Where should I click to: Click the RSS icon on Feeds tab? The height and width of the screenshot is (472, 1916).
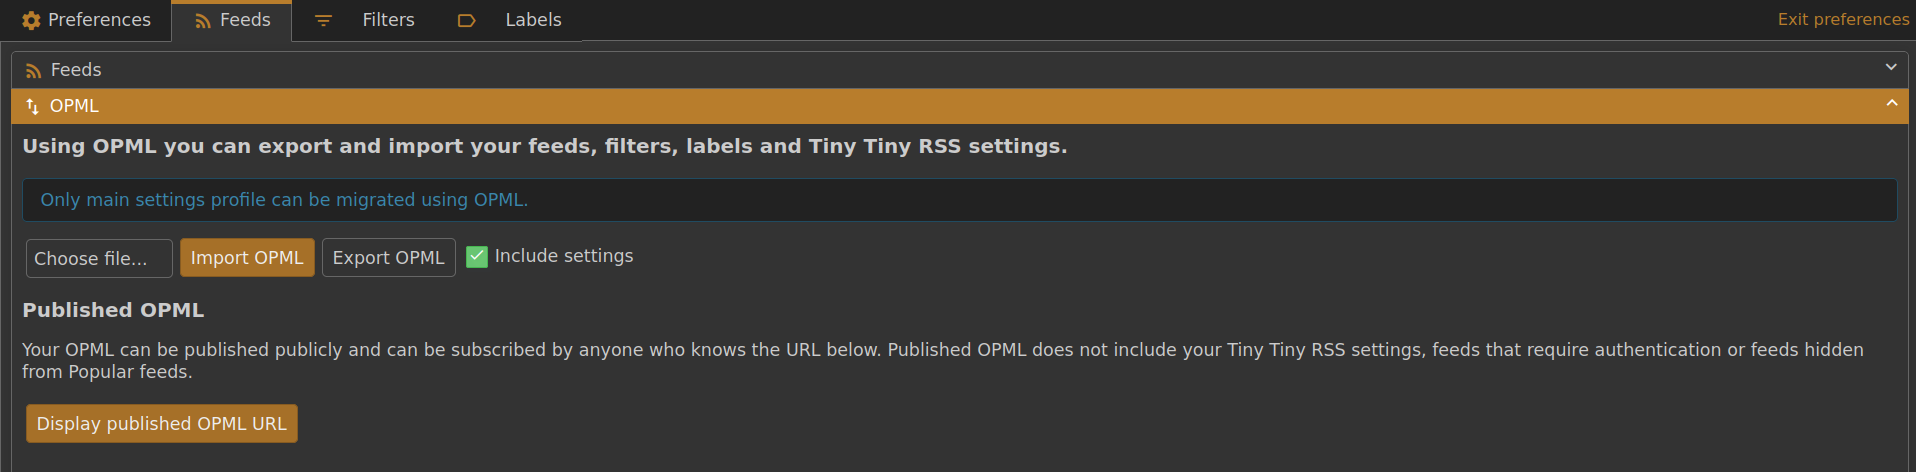click(x=203, y=21)
